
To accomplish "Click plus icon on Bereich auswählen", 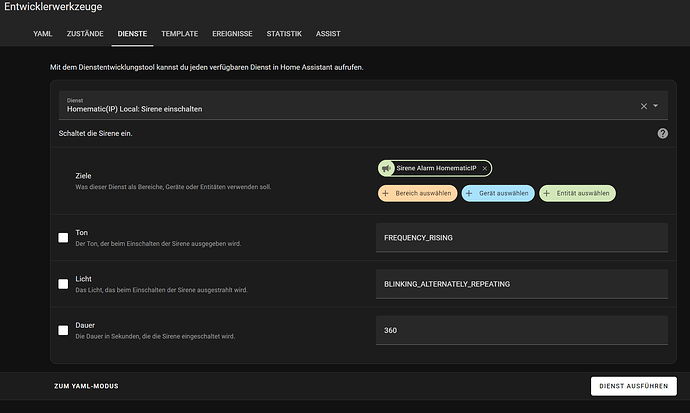I will coord(385,193).
